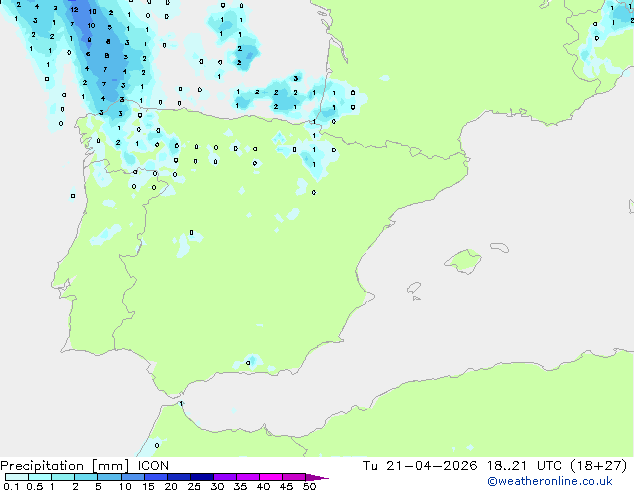Pick the 15–20 mm legend color swatch

point(156,477)
